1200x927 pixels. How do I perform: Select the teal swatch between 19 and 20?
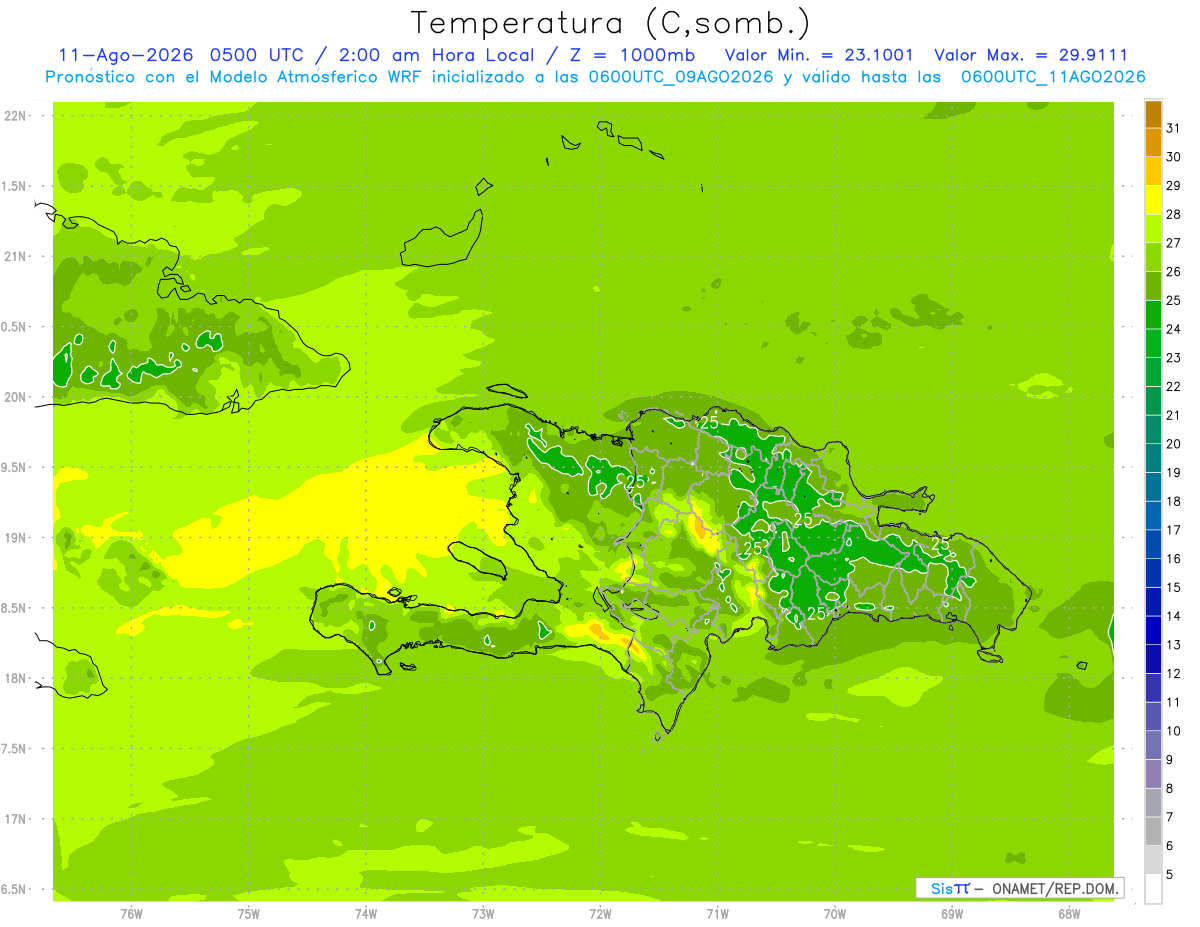coord(1153,458)
